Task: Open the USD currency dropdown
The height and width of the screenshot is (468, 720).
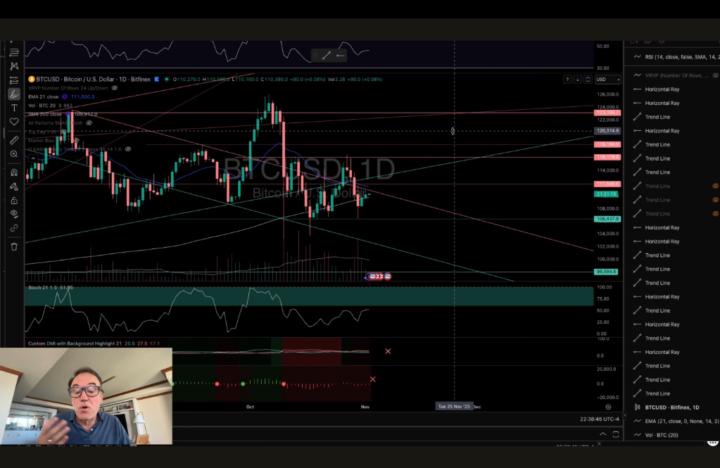Action: (x=608, y=79)
